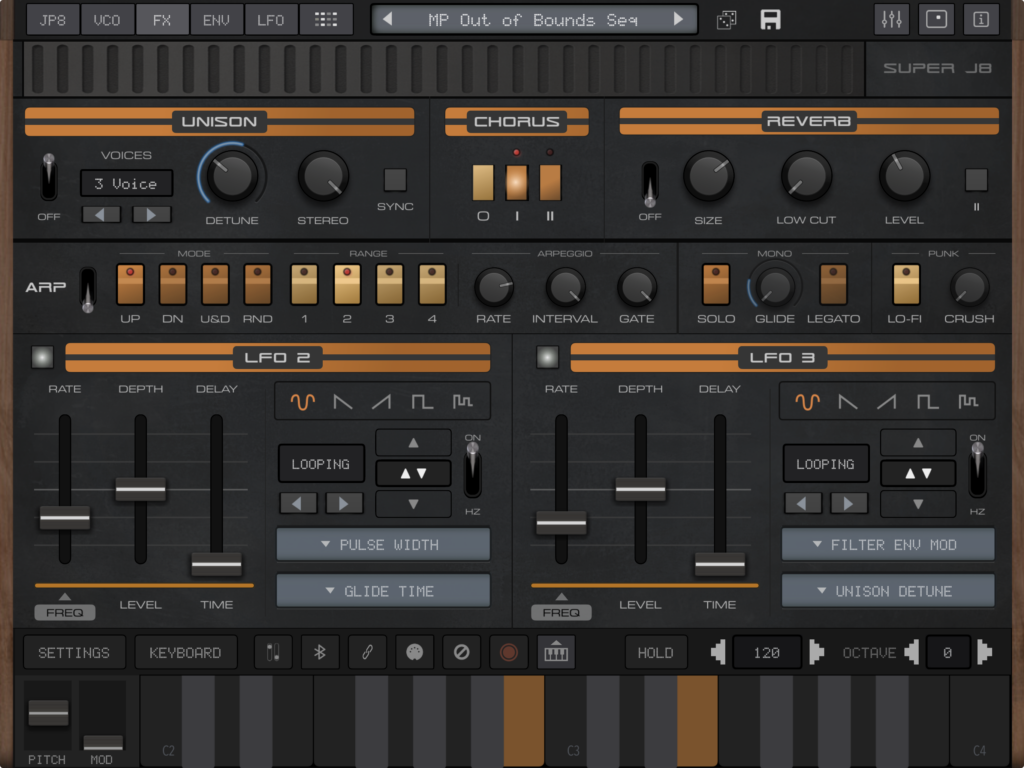Open the PULSE WIDTH destination dropdown
The height and width of the screenshot is (768, 1024).
click(x=383, y=544)
